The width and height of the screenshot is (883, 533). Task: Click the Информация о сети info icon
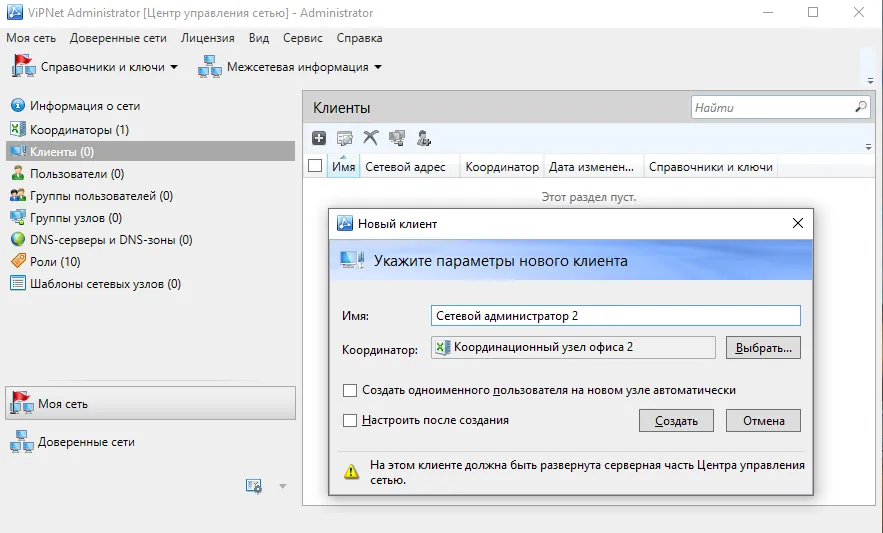coord(18,105)
